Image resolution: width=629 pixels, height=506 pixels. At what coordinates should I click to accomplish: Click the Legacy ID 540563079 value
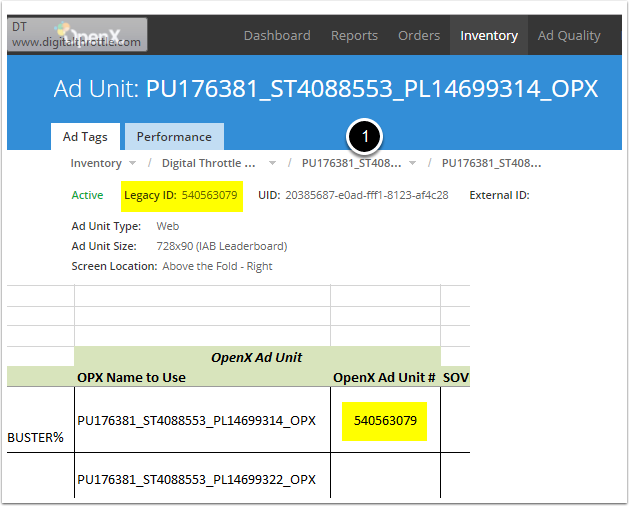point(209,195)
